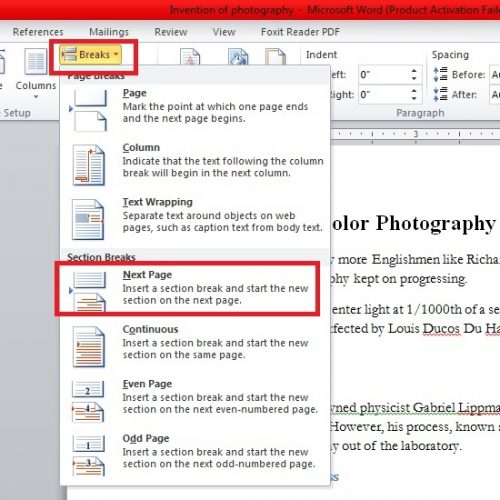The height and width of the screenshot is (500, 500).
Task: Open the References ribbon tab
Action: pyautogui.click(x=38, y=32)
